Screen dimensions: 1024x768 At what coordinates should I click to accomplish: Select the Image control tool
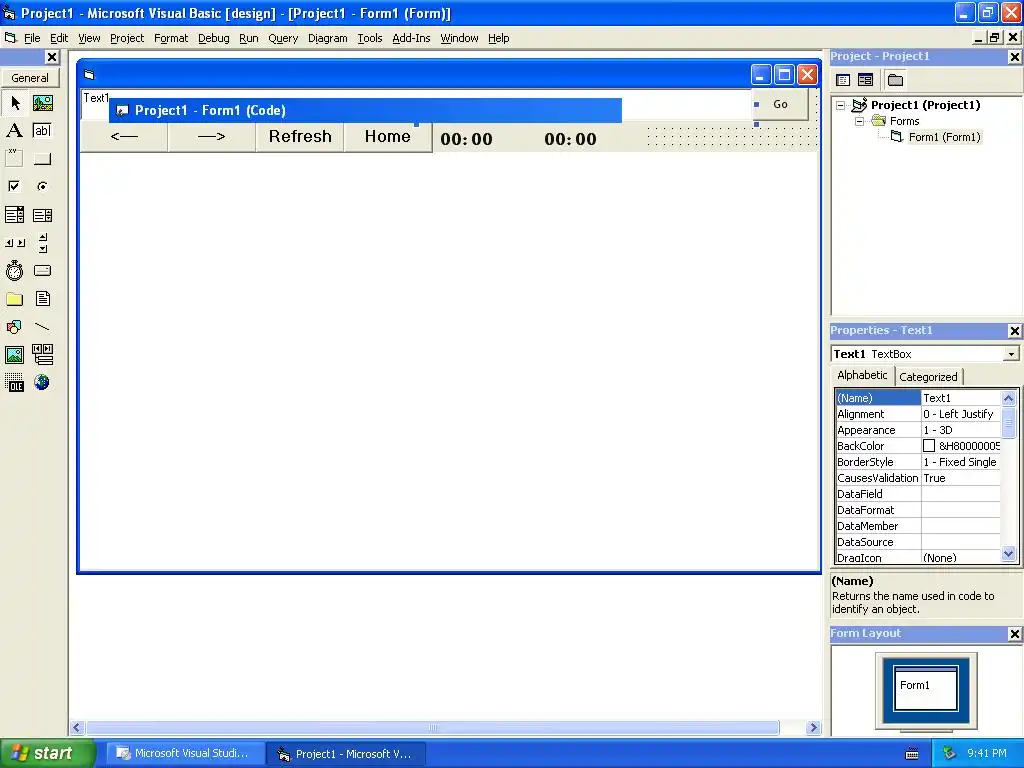coord(14,355)
